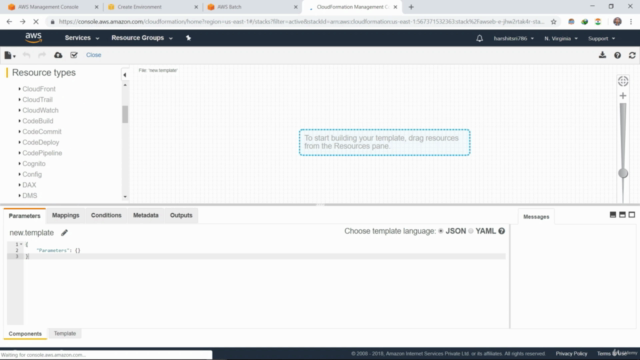Switch to the Components bottom tab
Screen dimensions: 640x360
coord(25,333)
